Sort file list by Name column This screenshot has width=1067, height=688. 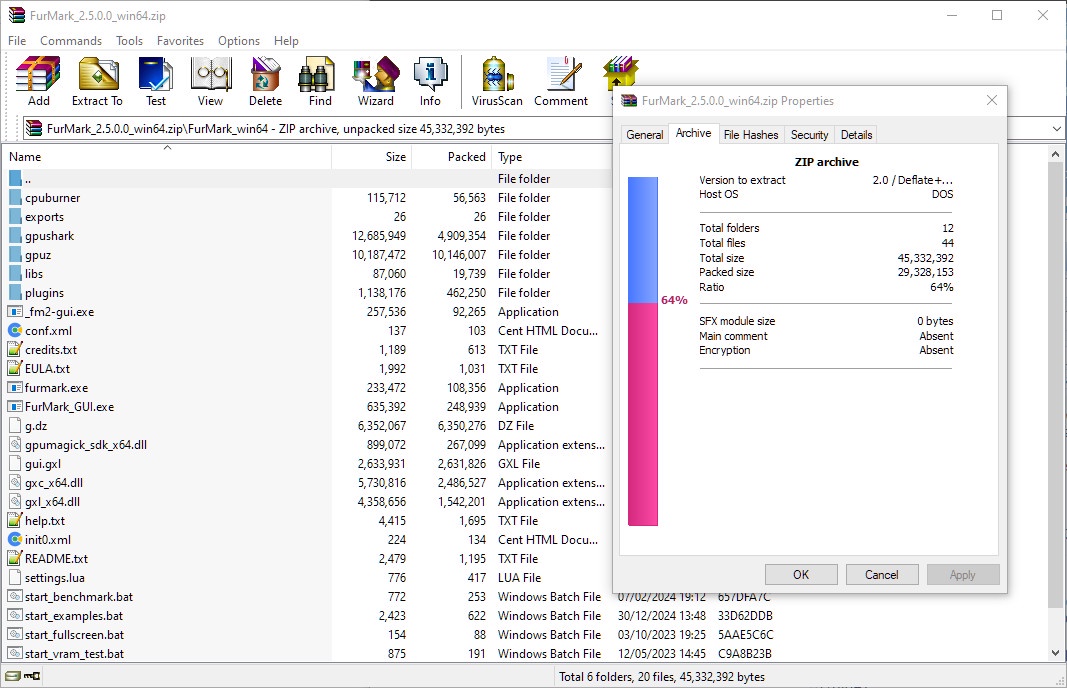(167, 157)
